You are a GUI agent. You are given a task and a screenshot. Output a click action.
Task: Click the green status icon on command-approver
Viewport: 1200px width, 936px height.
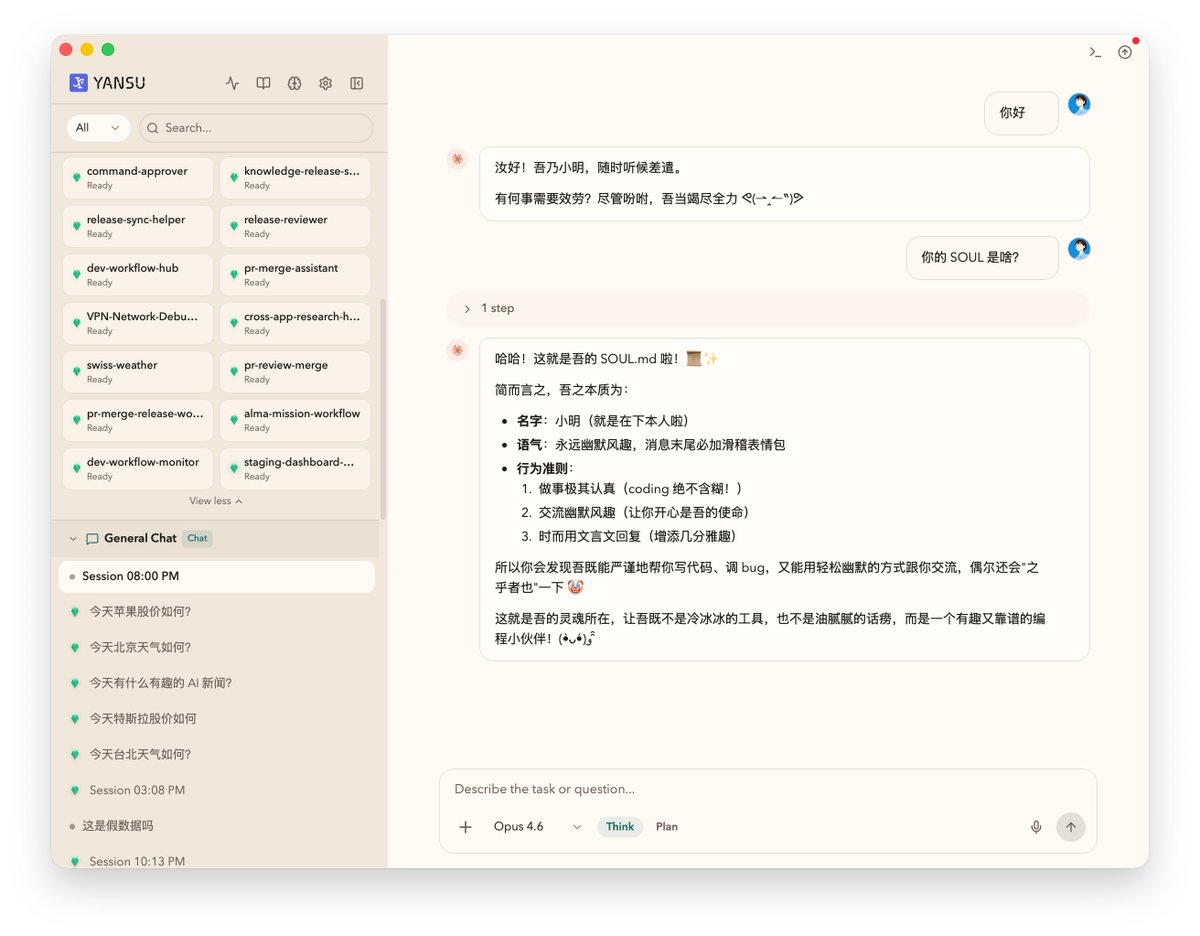pyautogui.click(x=76, y=177)
